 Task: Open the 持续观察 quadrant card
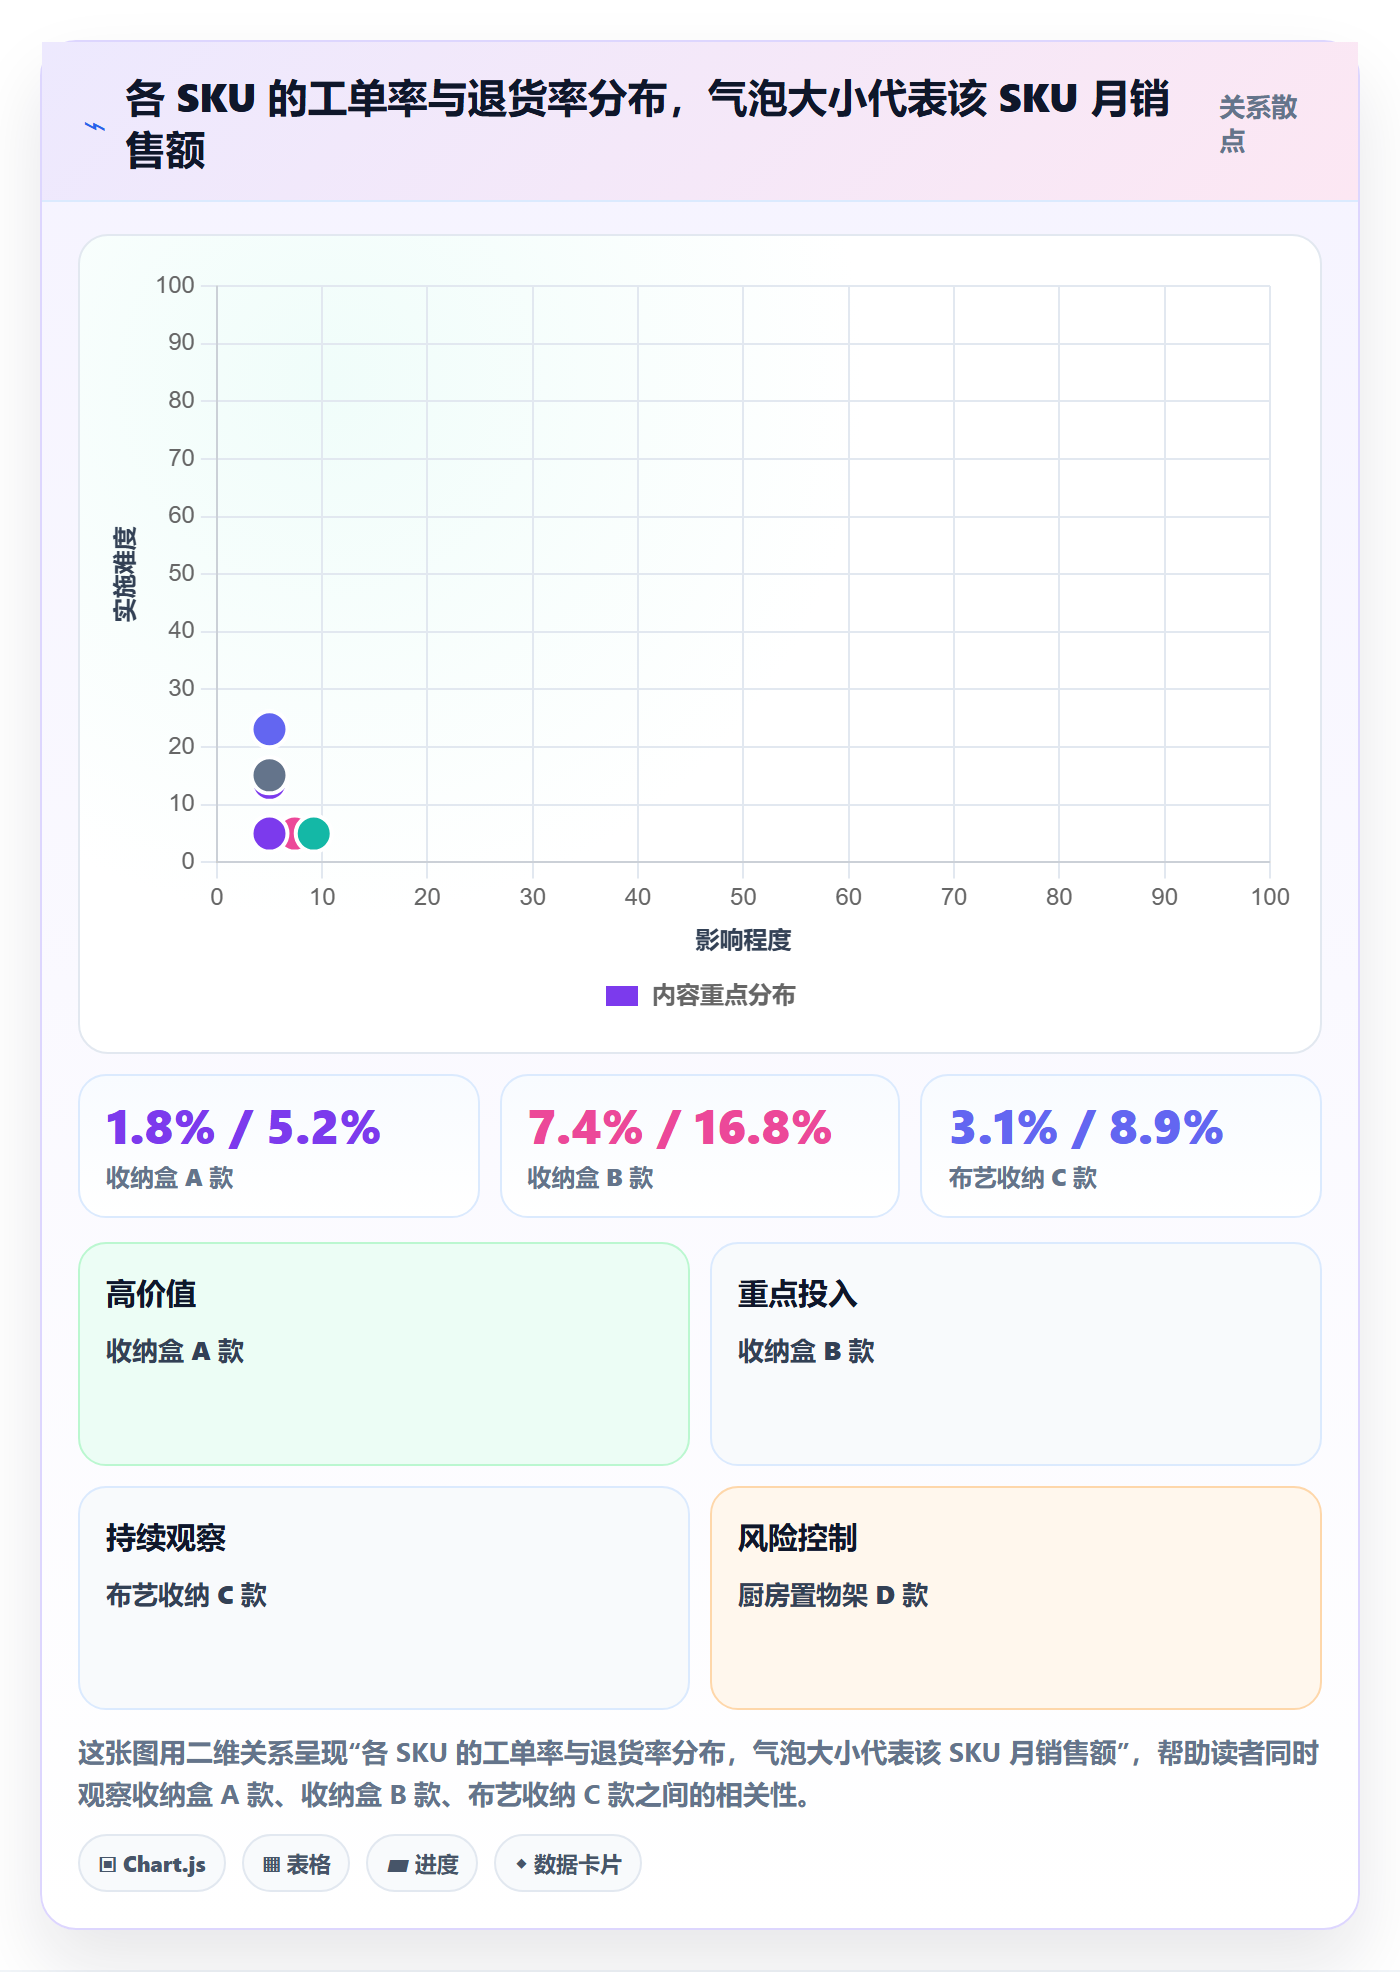384,1598
